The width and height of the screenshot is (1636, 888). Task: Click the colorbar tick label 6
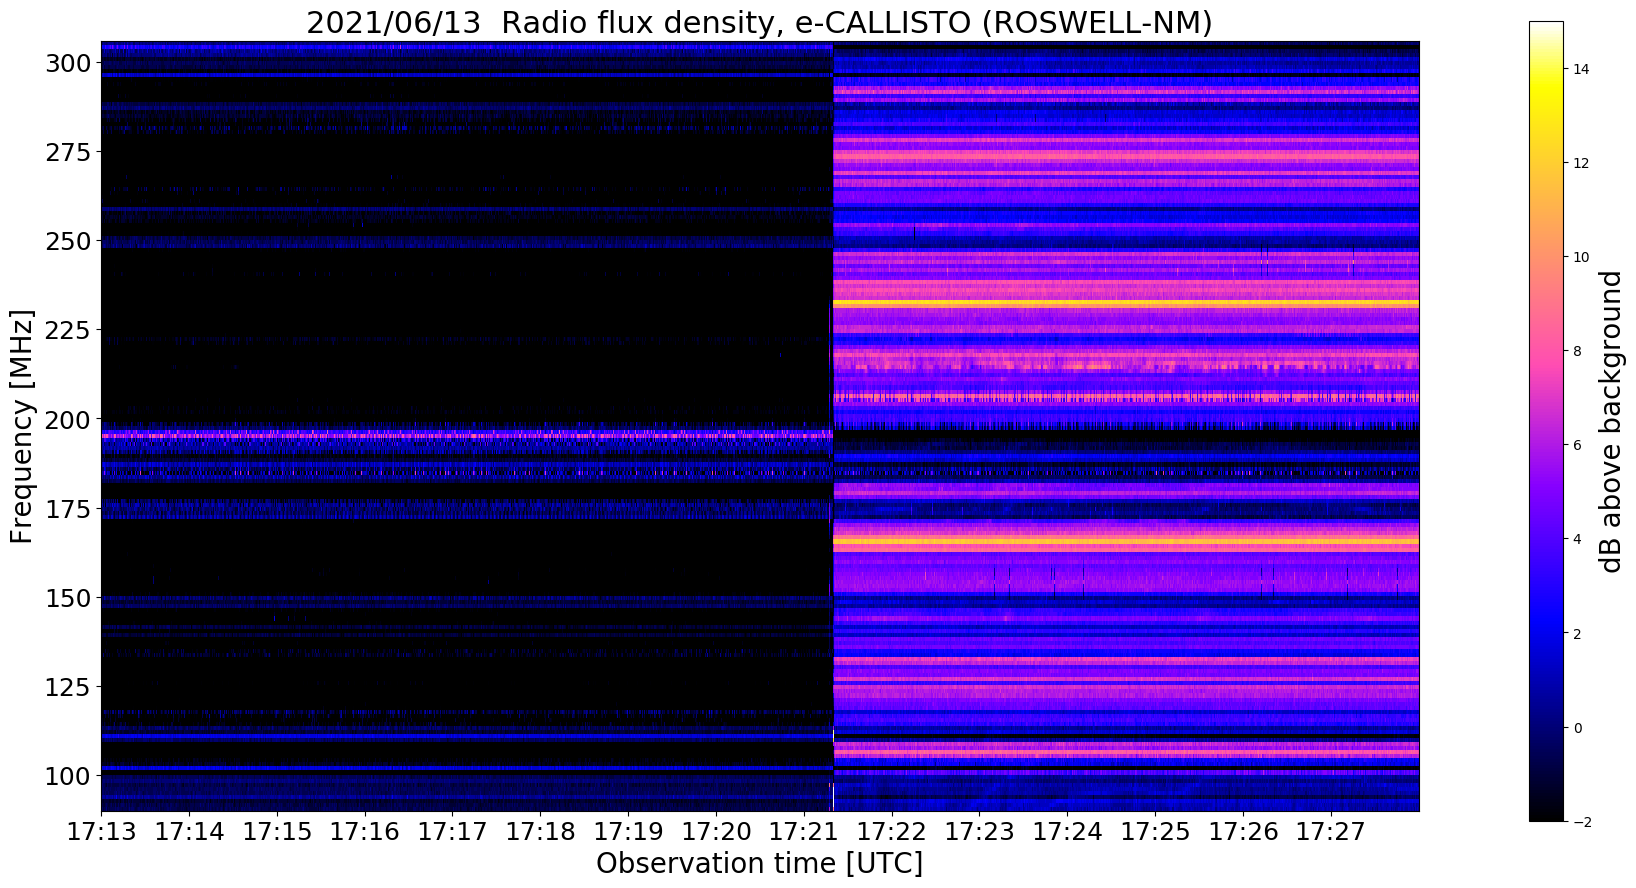point(1578,445)
